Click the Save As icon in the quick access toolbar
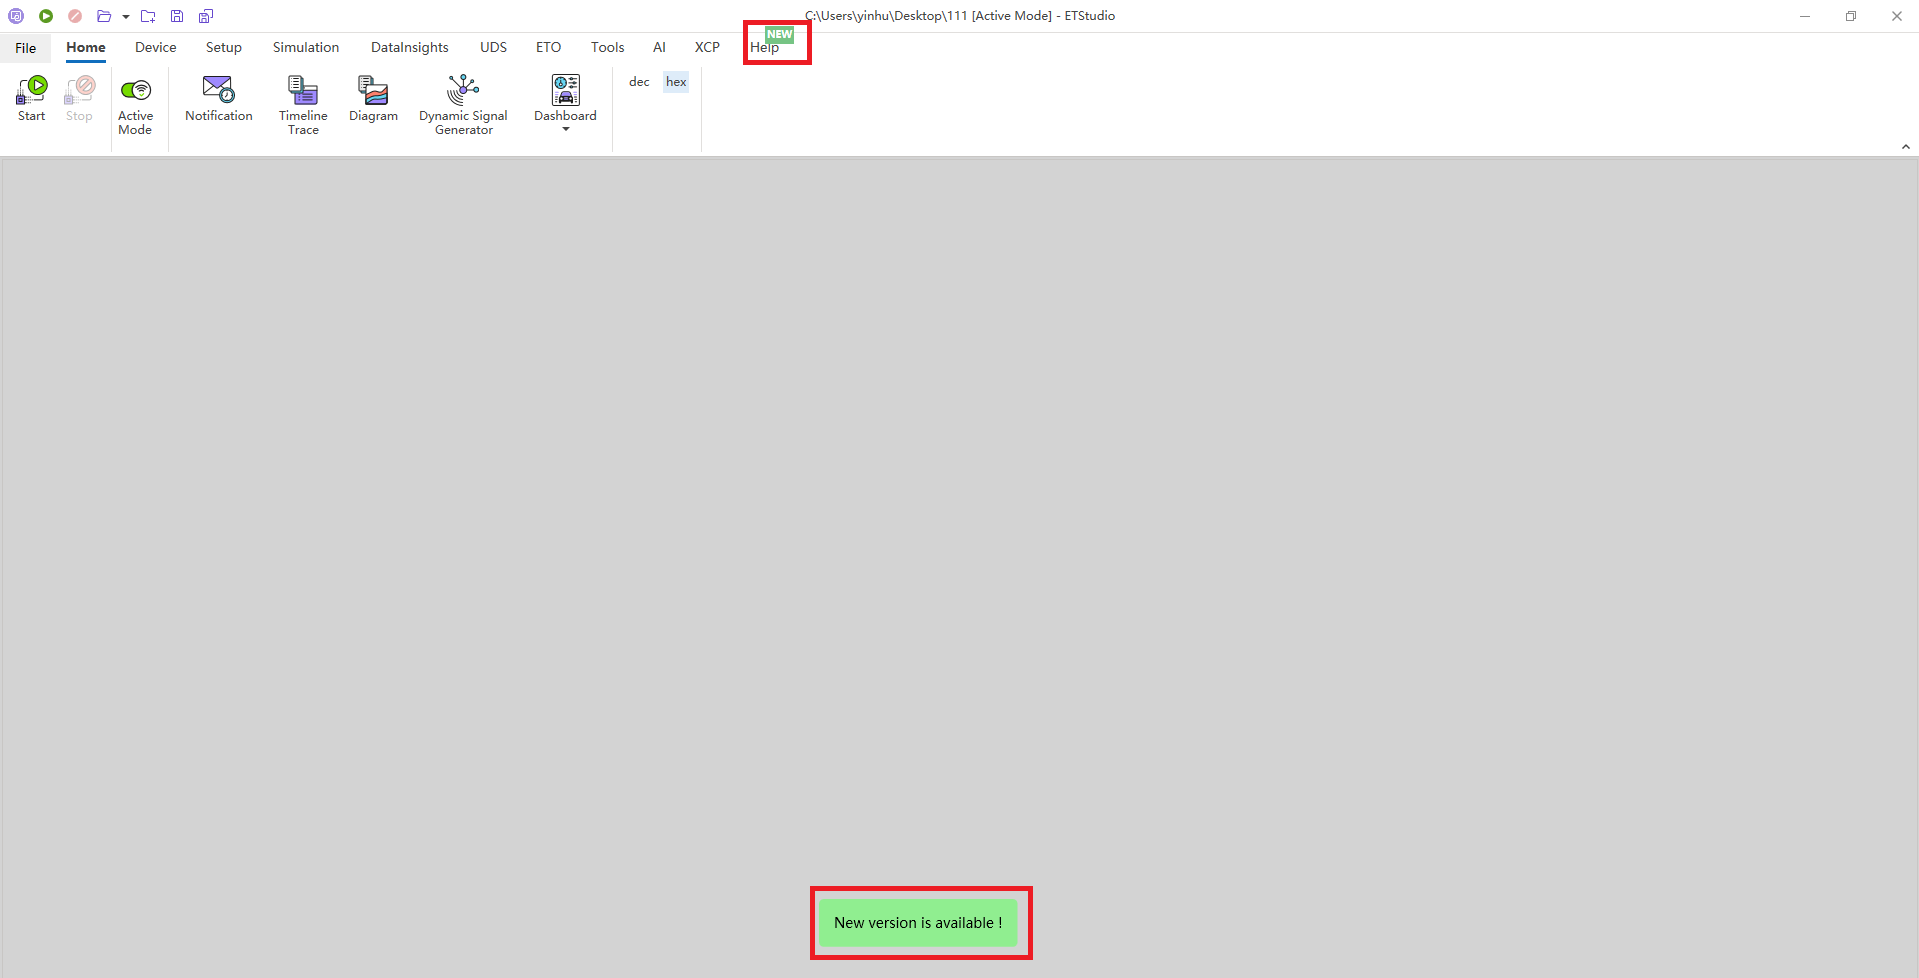The image size is (1919, 978). click(206, 16)
